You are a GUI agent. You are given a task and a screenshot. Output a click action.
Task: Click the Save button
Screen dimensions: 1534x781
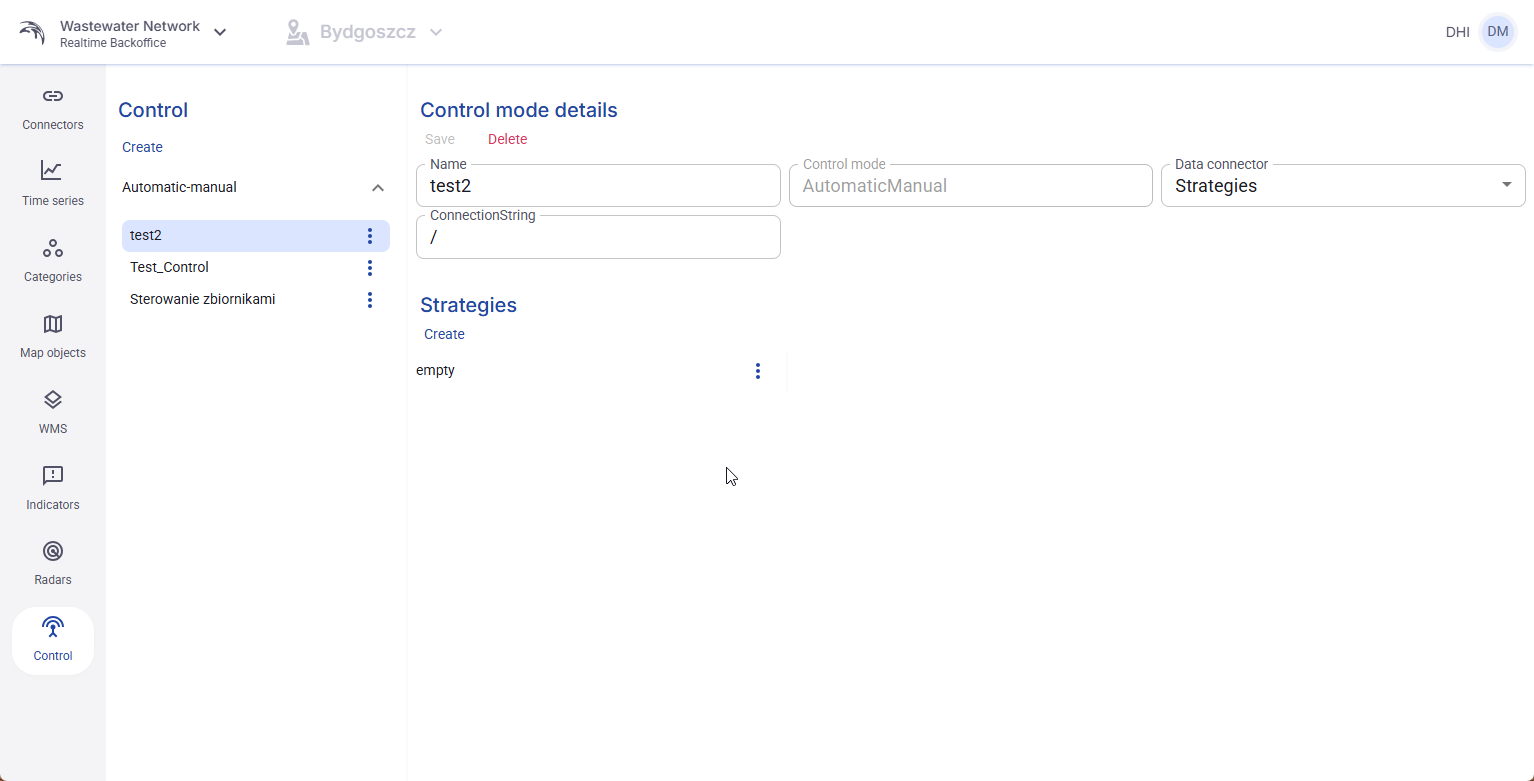coord(440,139)
